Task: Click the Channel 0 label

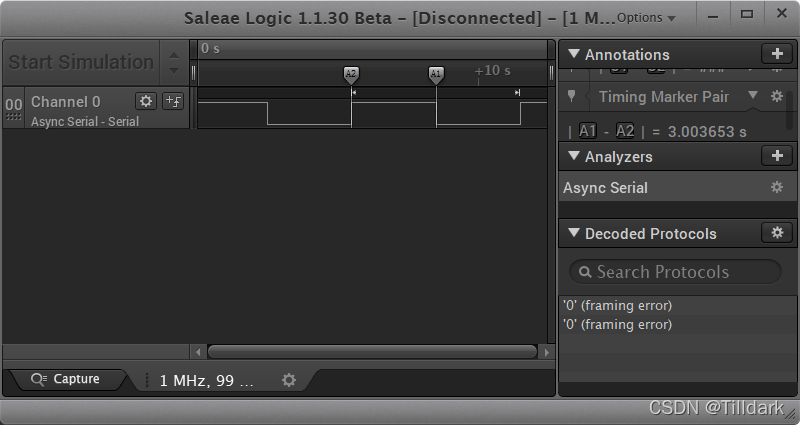Action: 66,102
